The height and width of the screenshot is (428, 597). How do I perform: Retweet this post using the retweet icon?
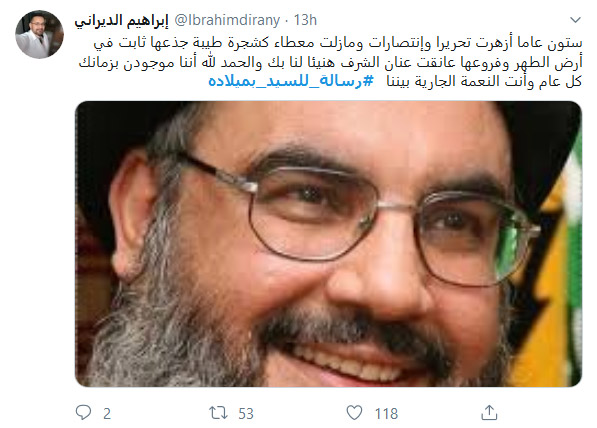(x=218, y=413)
